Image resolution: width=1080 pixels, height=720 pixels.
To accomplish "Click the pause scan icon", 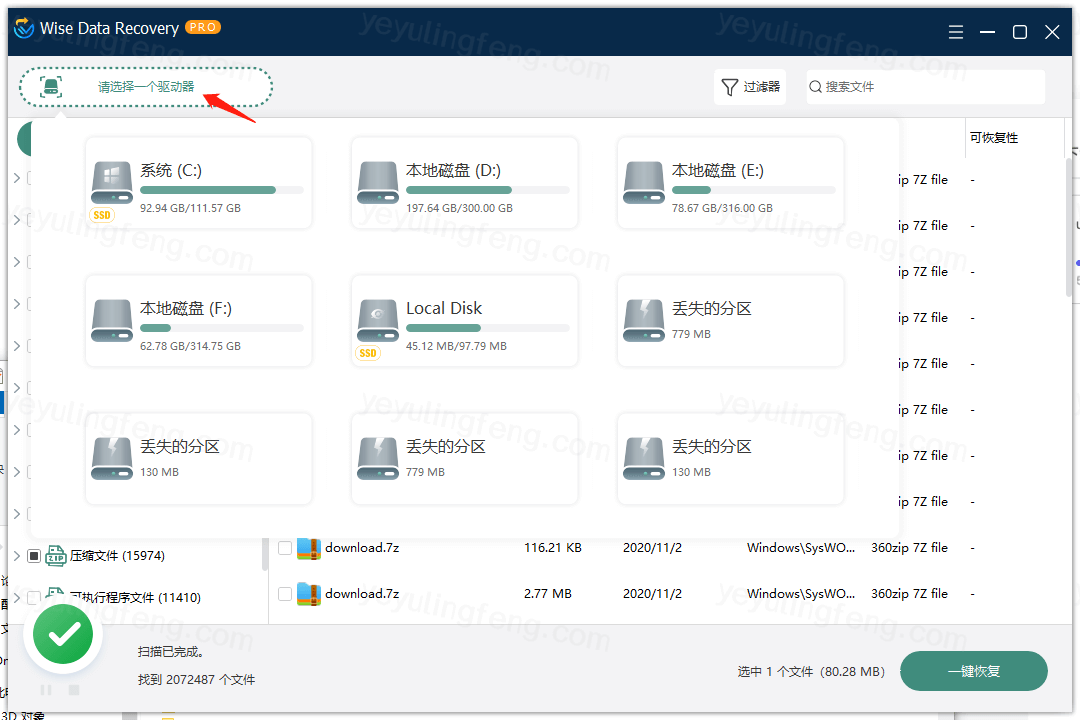I will coord(46,690).
